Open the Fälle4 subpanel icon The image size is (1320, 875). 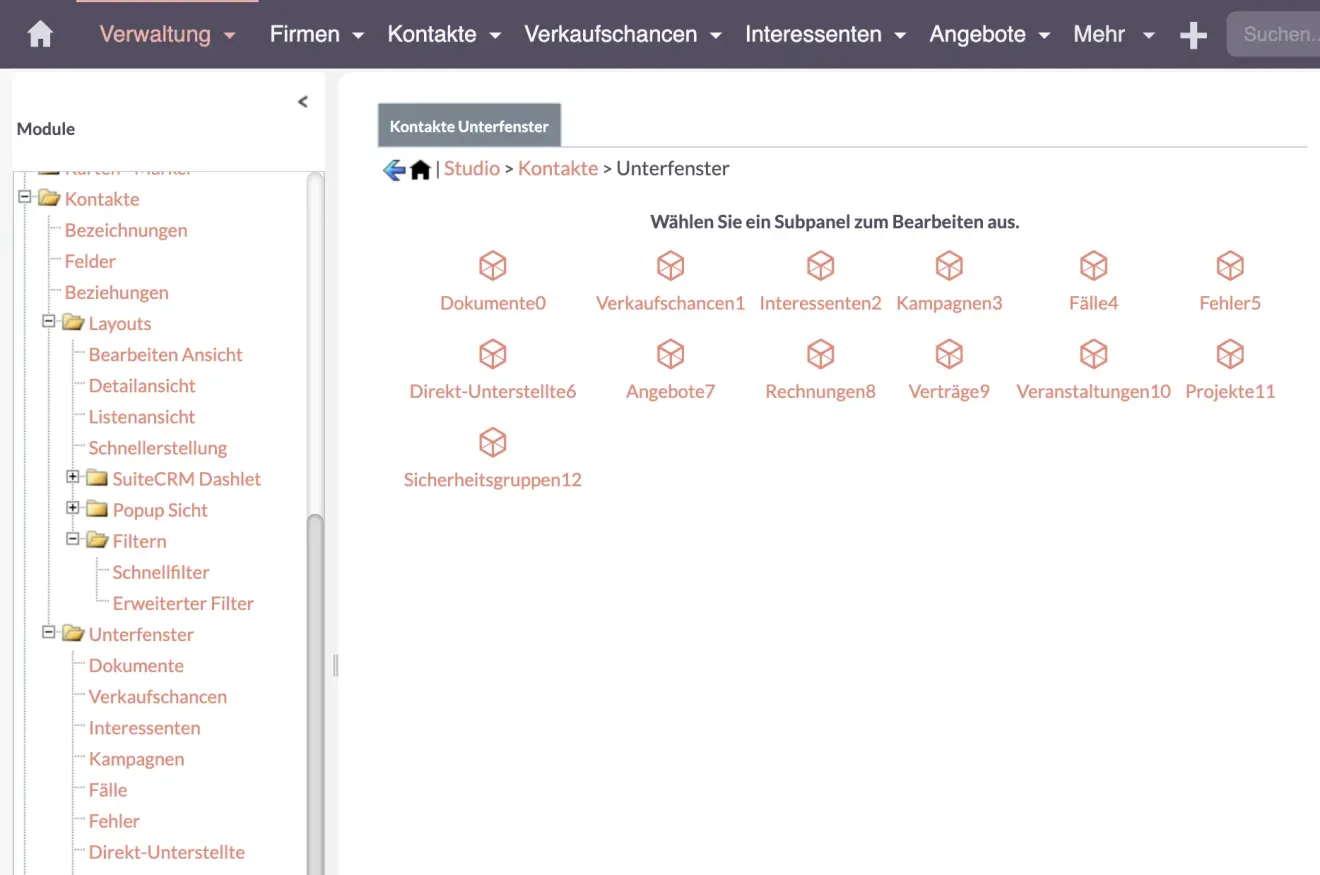(x=1093, y=266)
